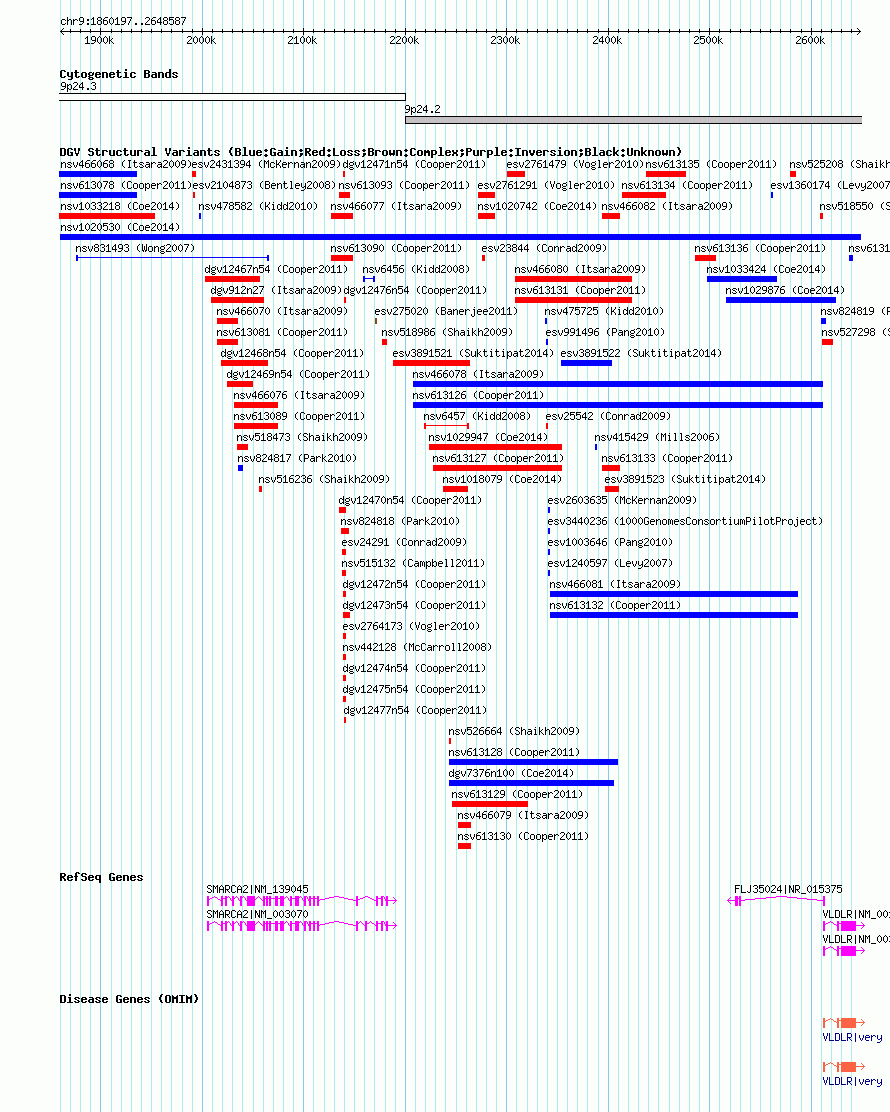Open variant nsv1018079 (Coe2014)

point(503,479)
